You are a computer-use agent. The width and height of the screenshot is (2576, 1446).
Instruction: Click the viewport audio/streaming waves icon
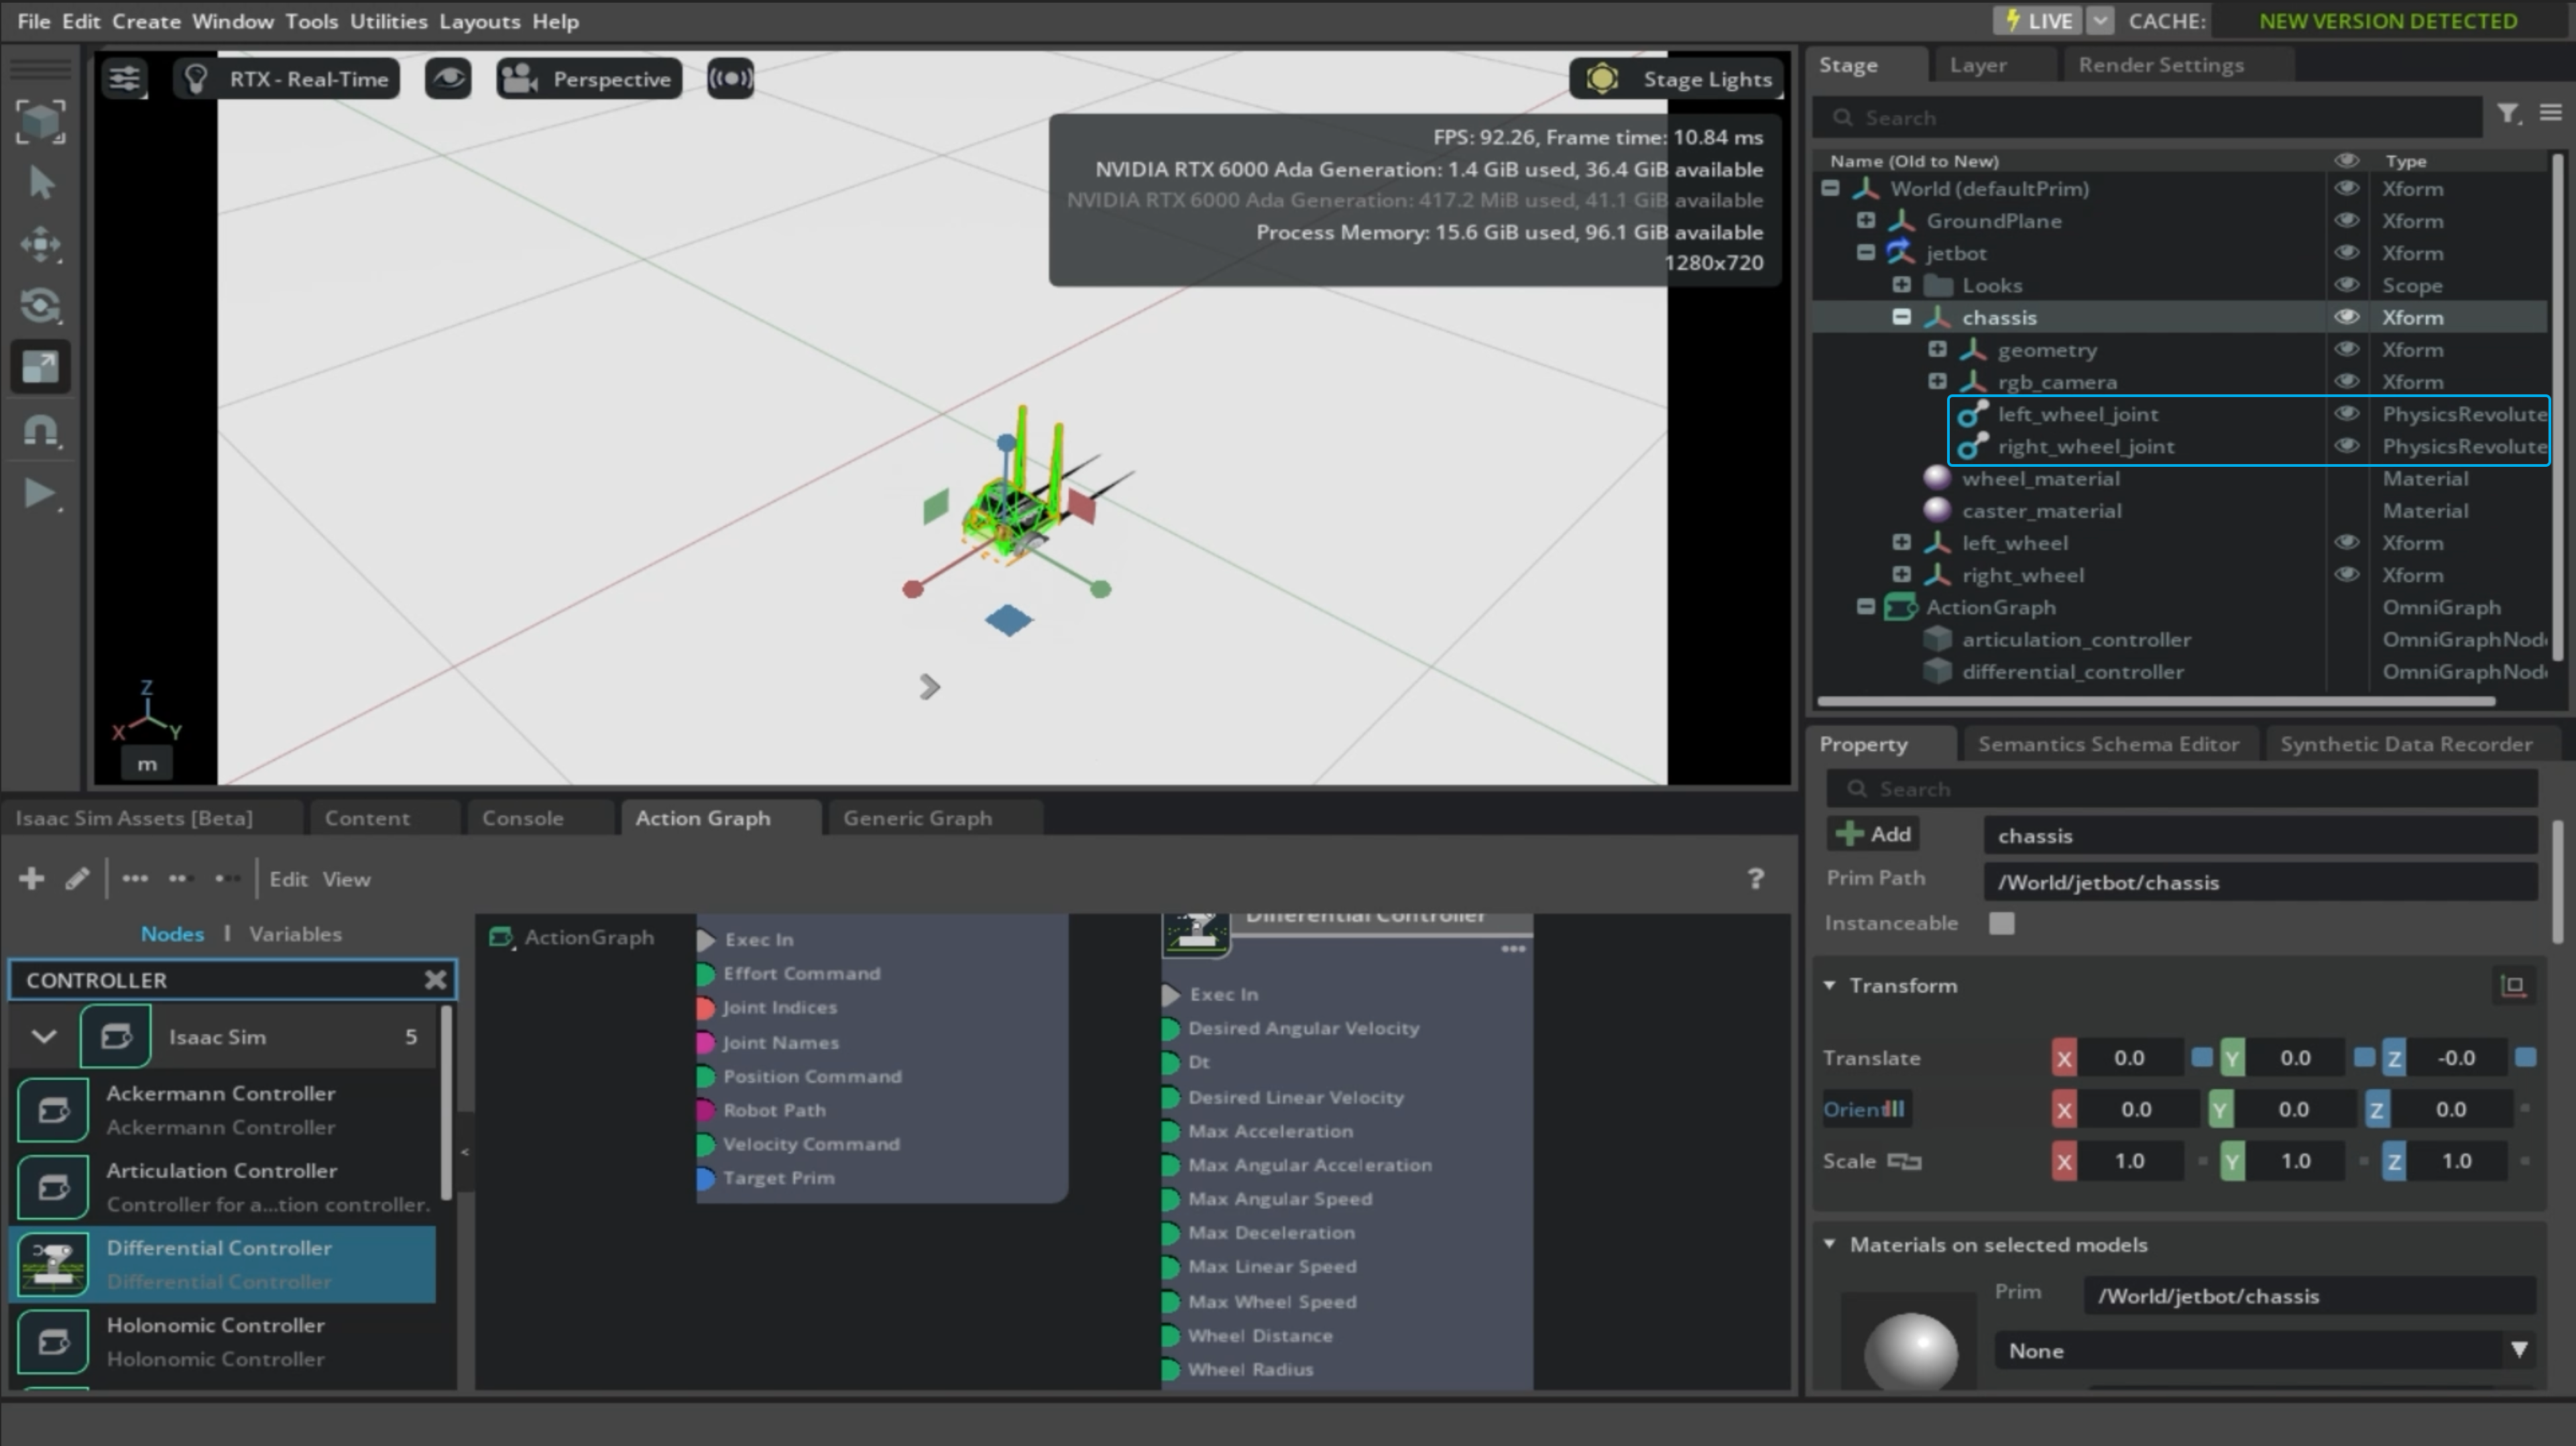coord(730,78)
